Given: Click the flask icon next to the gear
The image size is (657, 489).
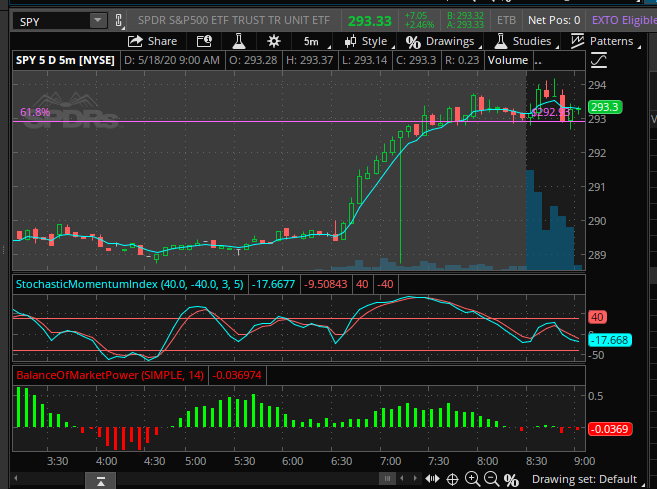Looking at the screenshot, I should pyautogui.click(x=239, y=41).
